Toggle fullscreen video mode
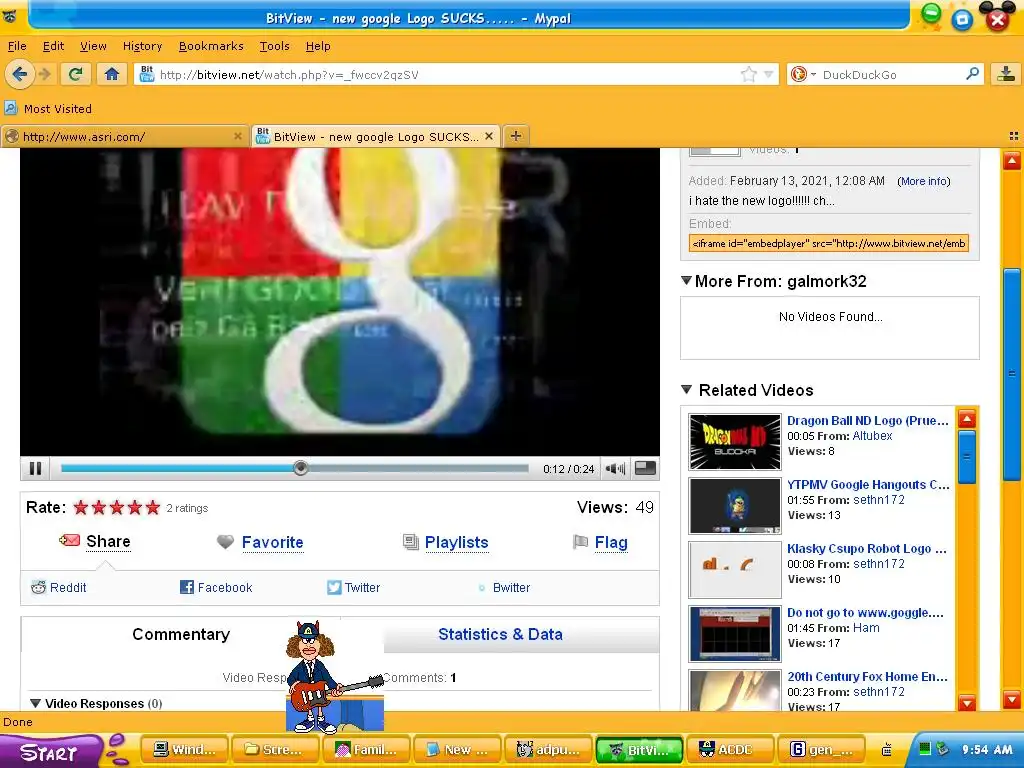This screenshot has width=1024, height=768. tap(645, 468)
